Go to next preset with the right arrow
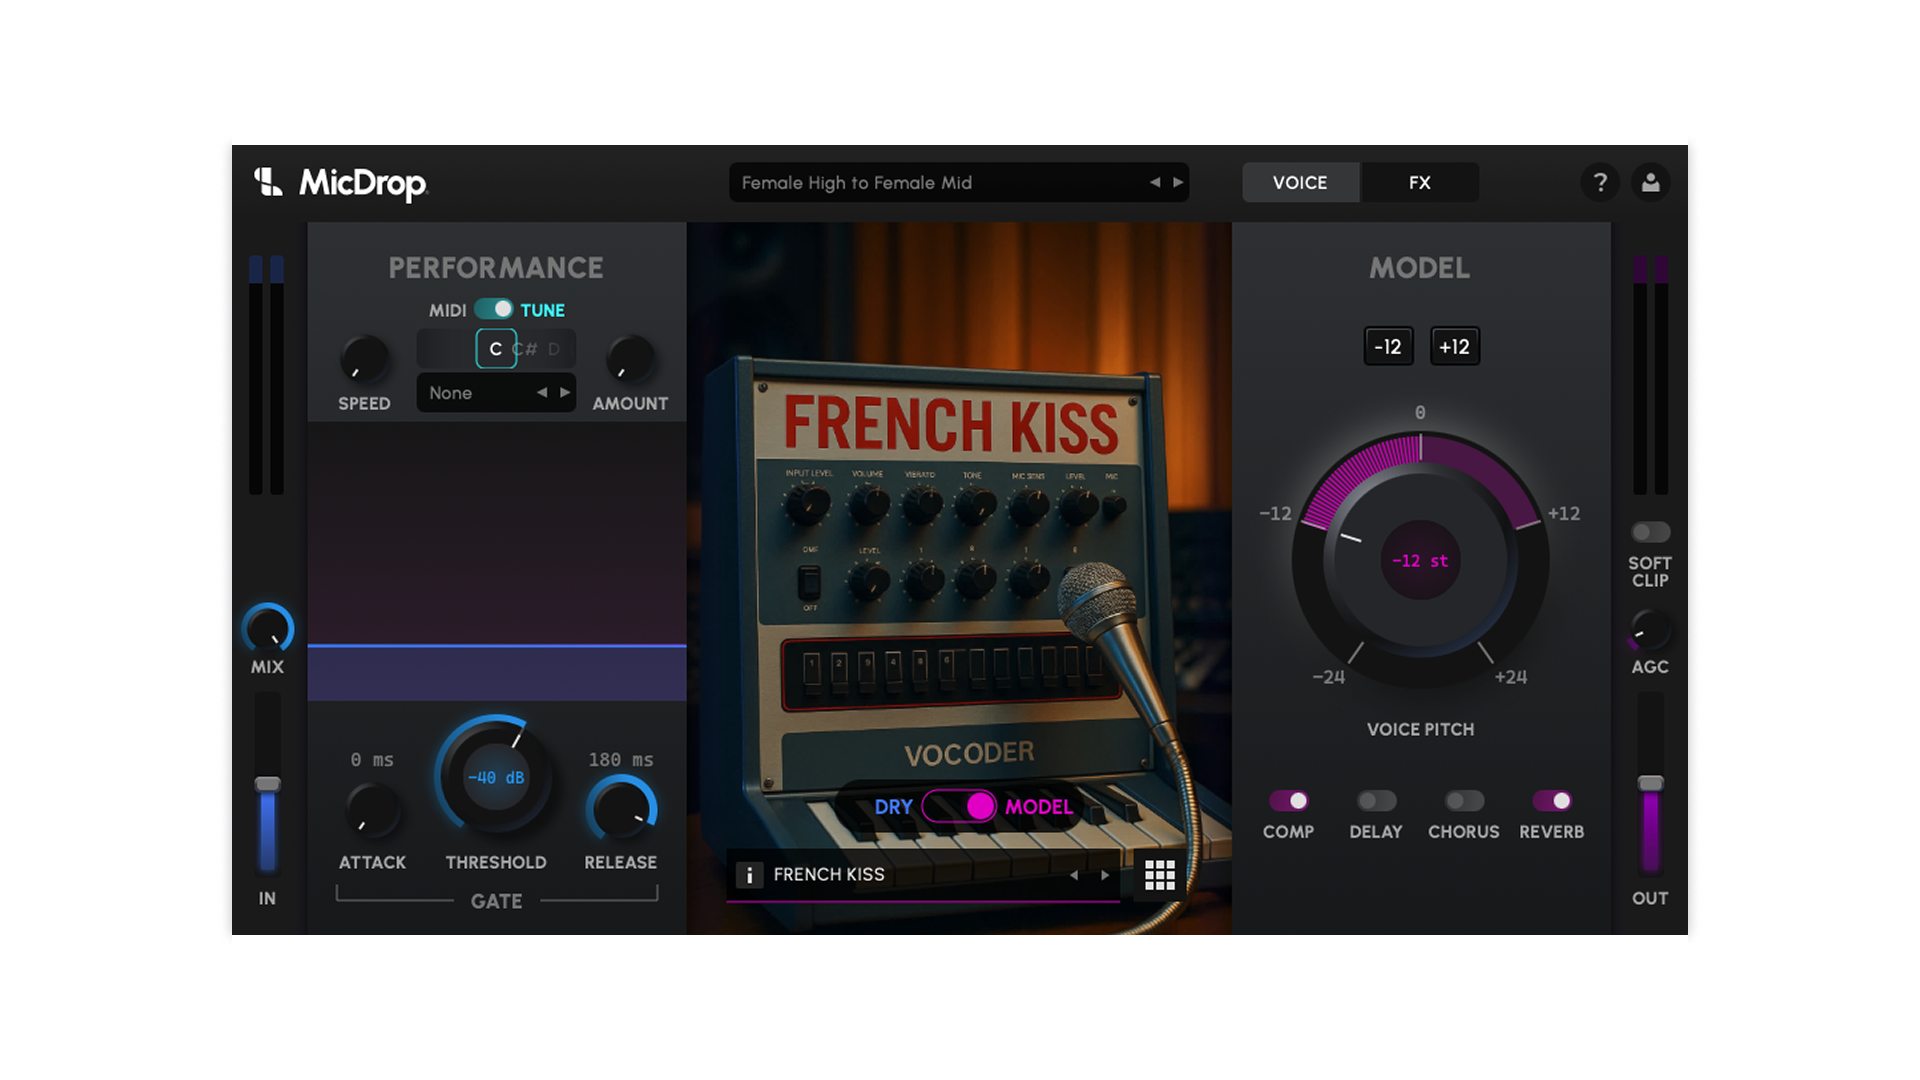 point(1180,182)
